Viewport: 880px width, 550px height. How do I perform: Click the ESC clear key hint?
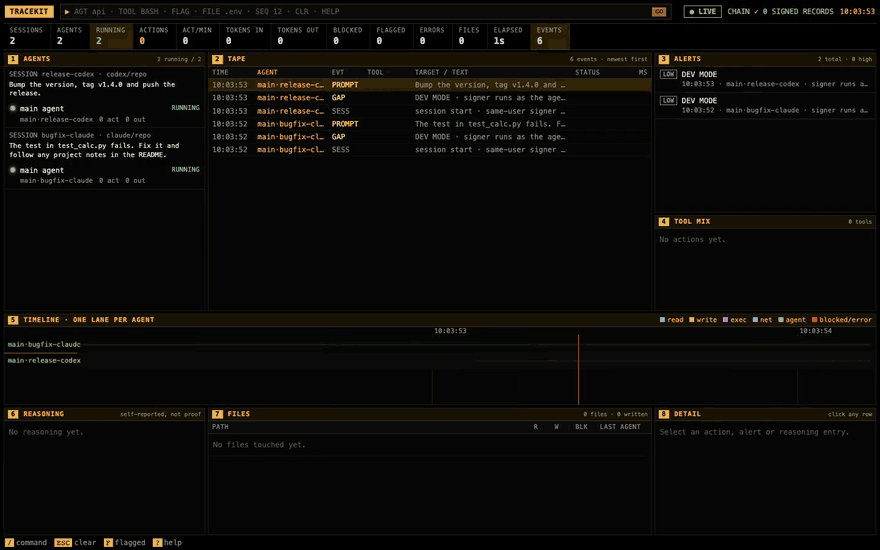coord(63,543)
